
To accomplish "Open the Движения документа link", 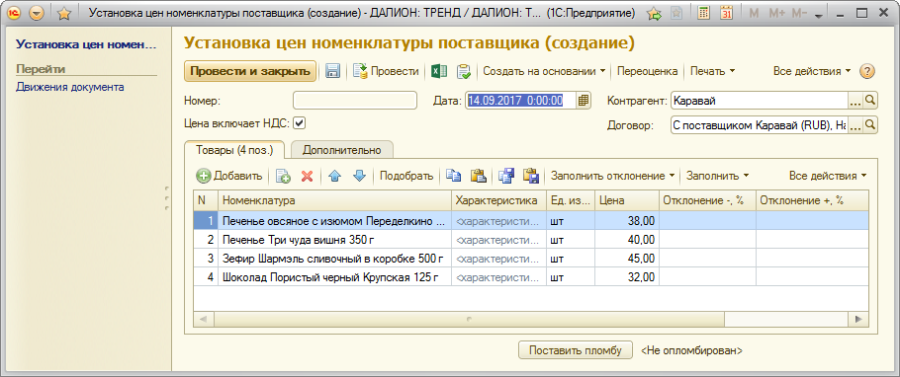I will [70, 87].
